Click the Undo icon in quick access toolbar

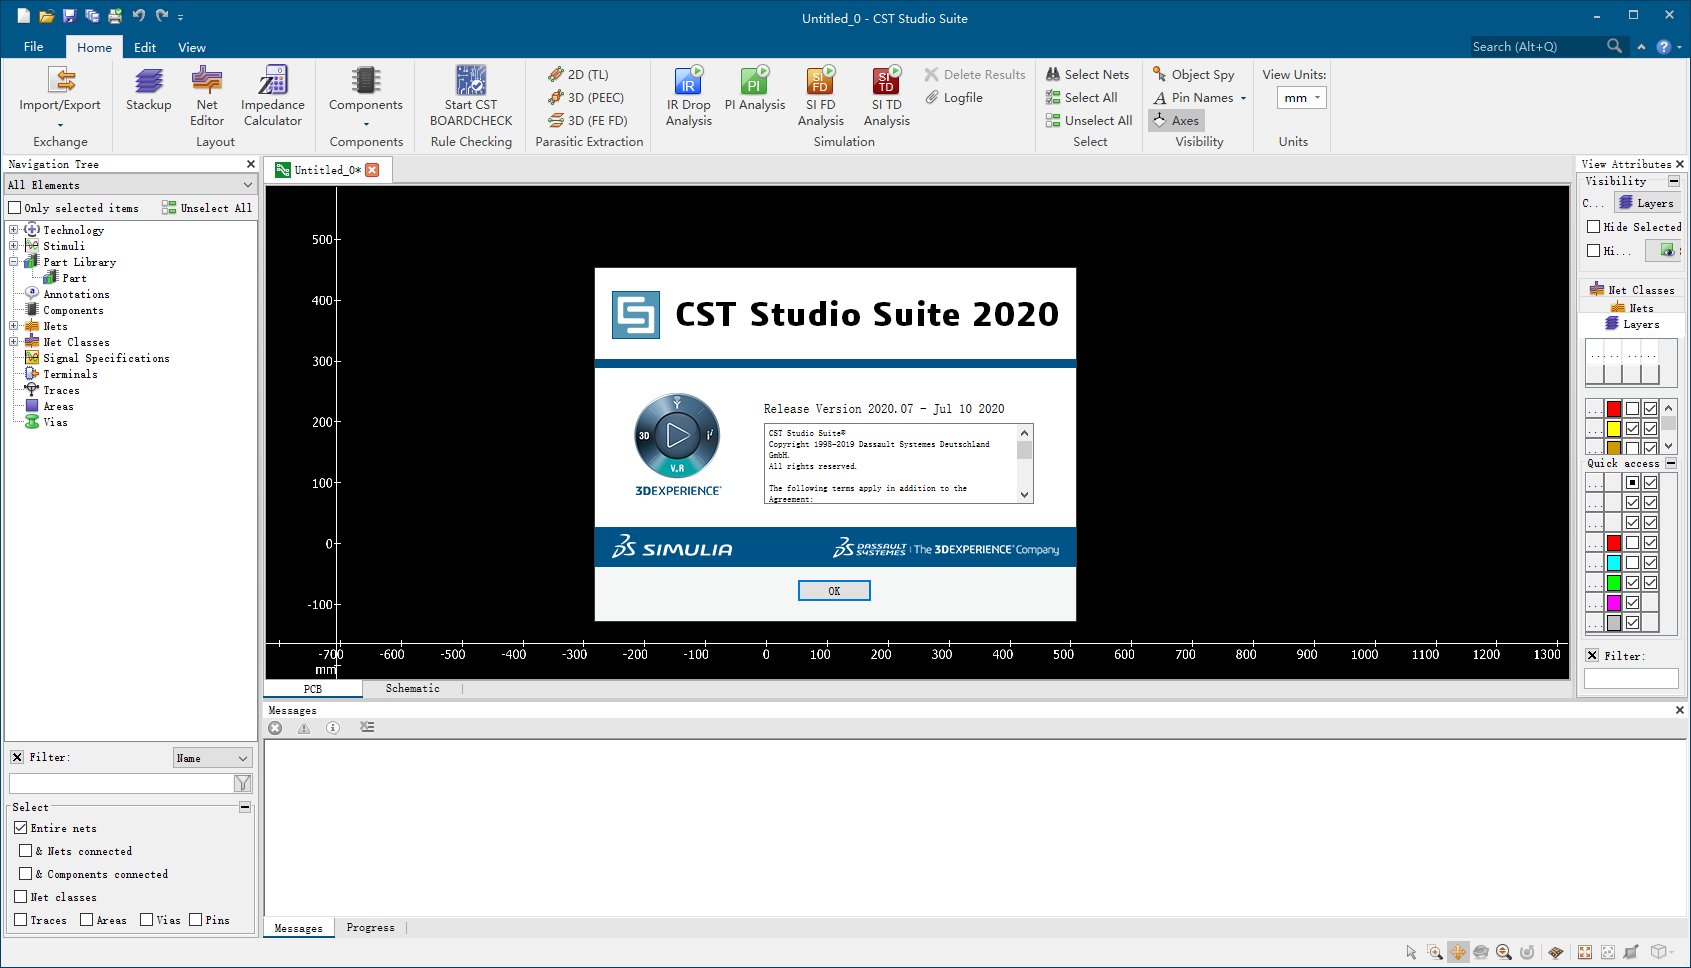tap(138, 16)
